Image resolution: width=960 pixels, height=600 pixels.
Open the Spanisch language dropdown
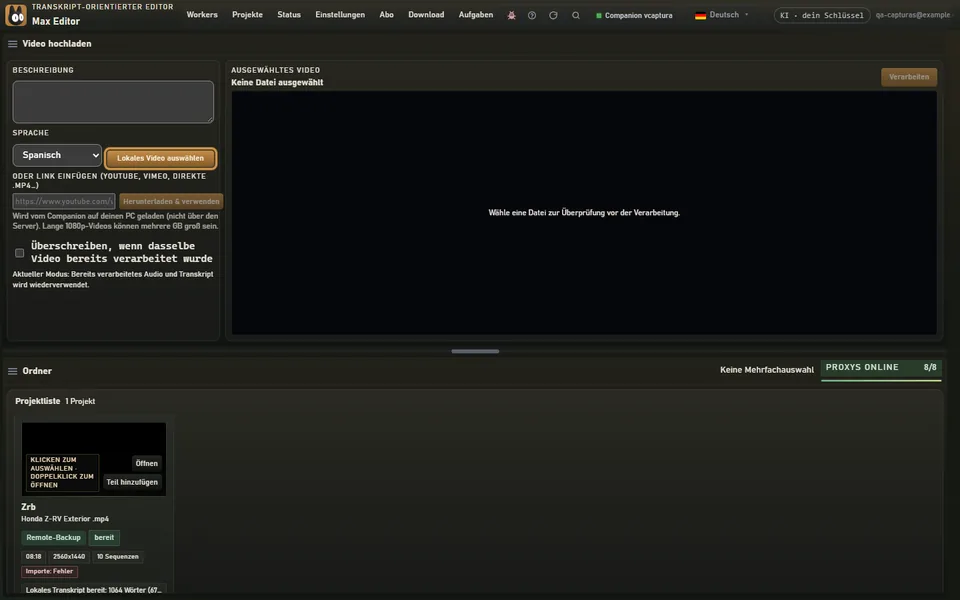pos(57,156)
